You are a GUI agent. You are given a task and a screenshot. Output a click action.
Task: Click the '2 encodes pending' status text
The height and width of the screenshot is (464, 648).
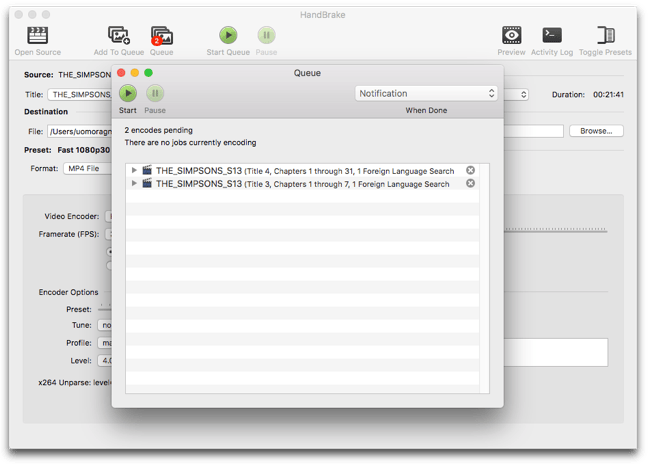[x=159, y=130]
